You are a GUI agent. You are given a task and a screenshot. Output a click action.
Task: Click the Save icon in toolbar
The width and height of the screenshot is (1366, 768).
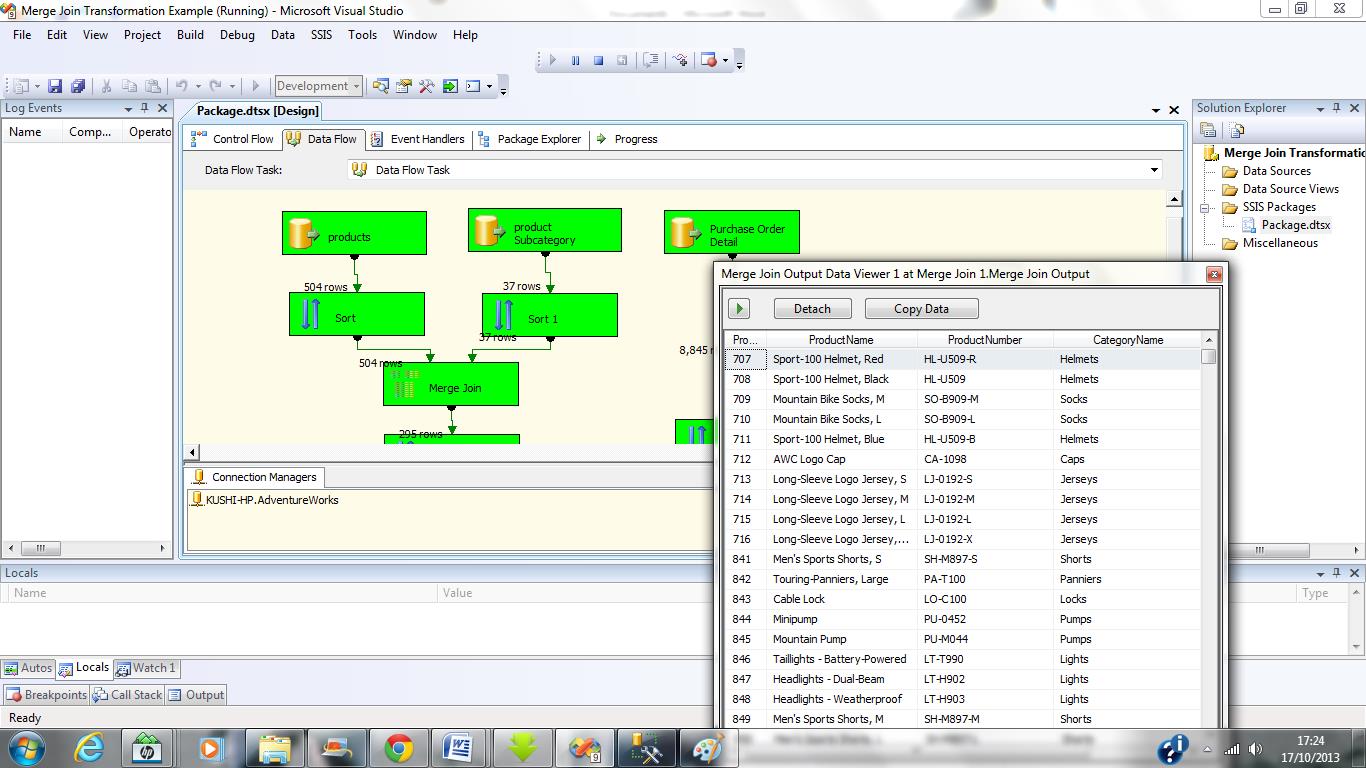pos(55,87)
